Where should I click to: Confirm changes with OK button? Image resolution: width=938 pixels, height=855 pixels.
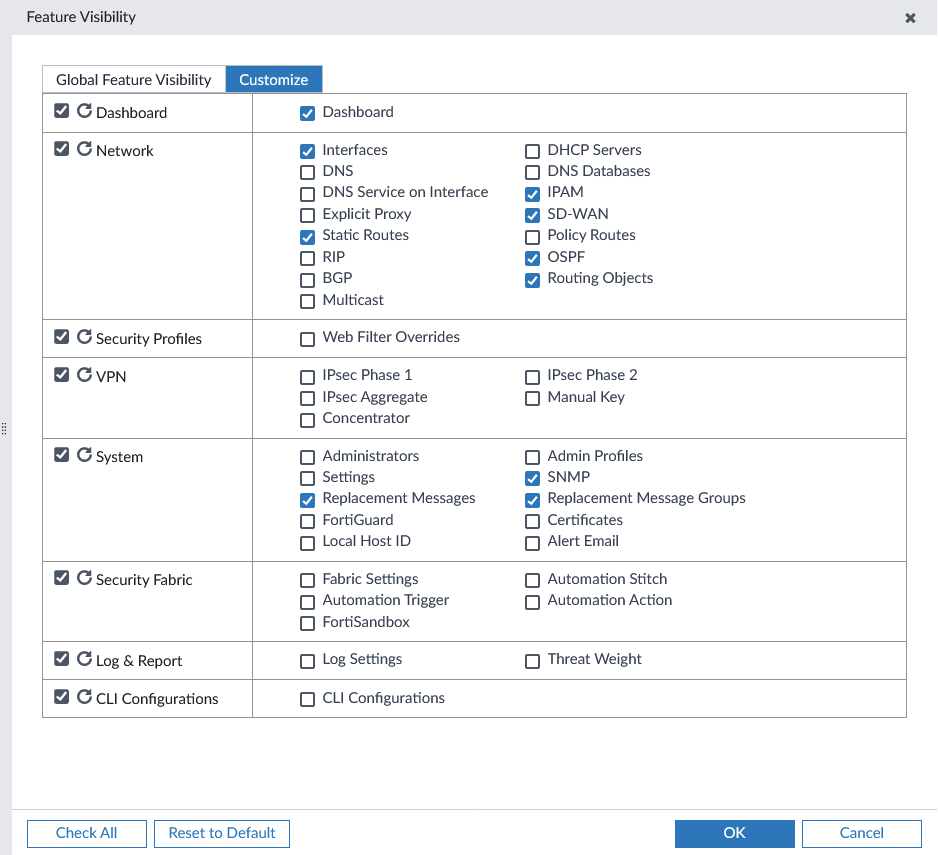[735, 833]
